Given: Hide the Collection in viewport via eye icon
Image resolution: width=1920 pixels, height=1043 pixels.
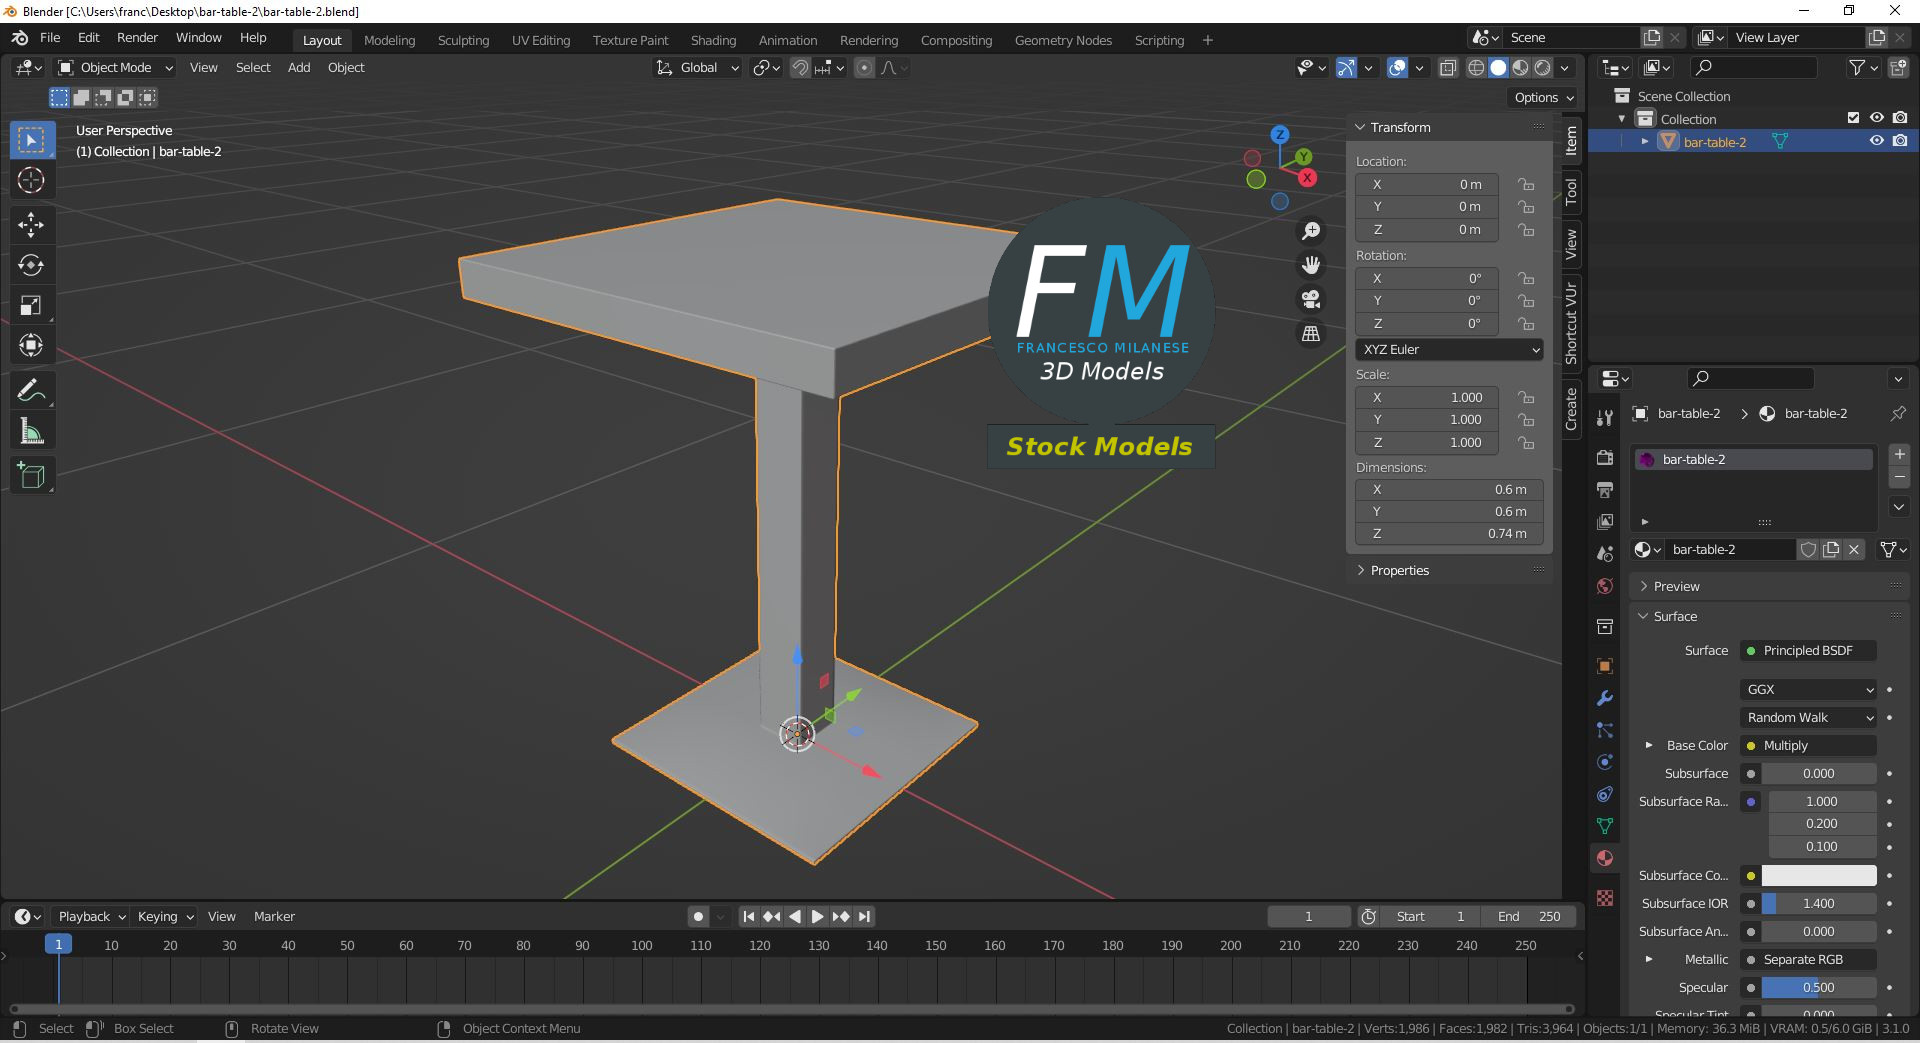Looking at the screenshot, I should pyautogui.click(x=1877, y=118).
